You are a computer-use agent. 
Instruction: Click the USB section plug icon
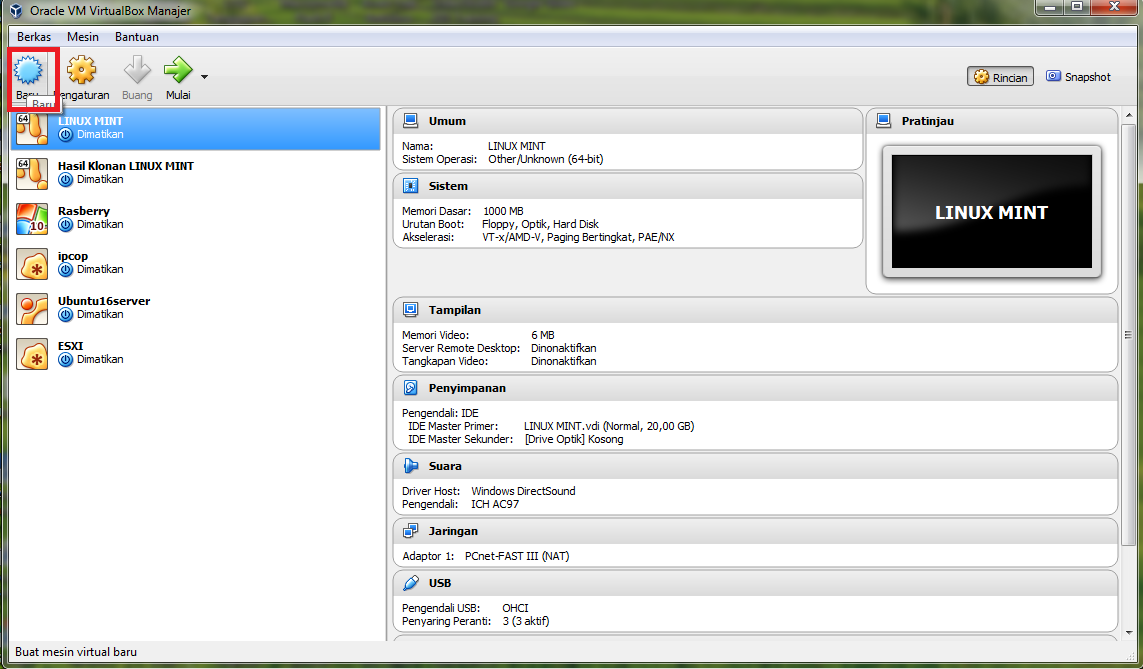coord(410,583)
